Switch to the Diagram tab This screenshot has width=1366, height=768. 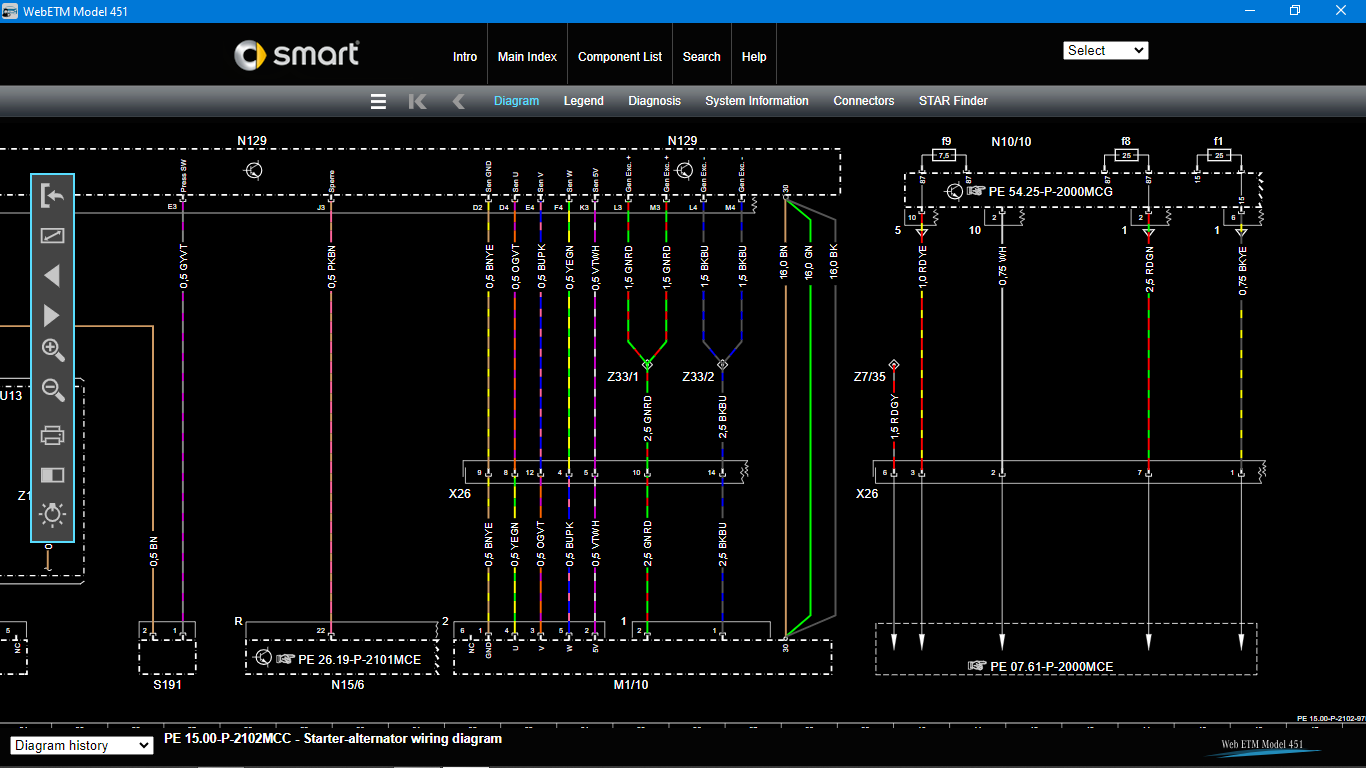click(x=516, y=101)
